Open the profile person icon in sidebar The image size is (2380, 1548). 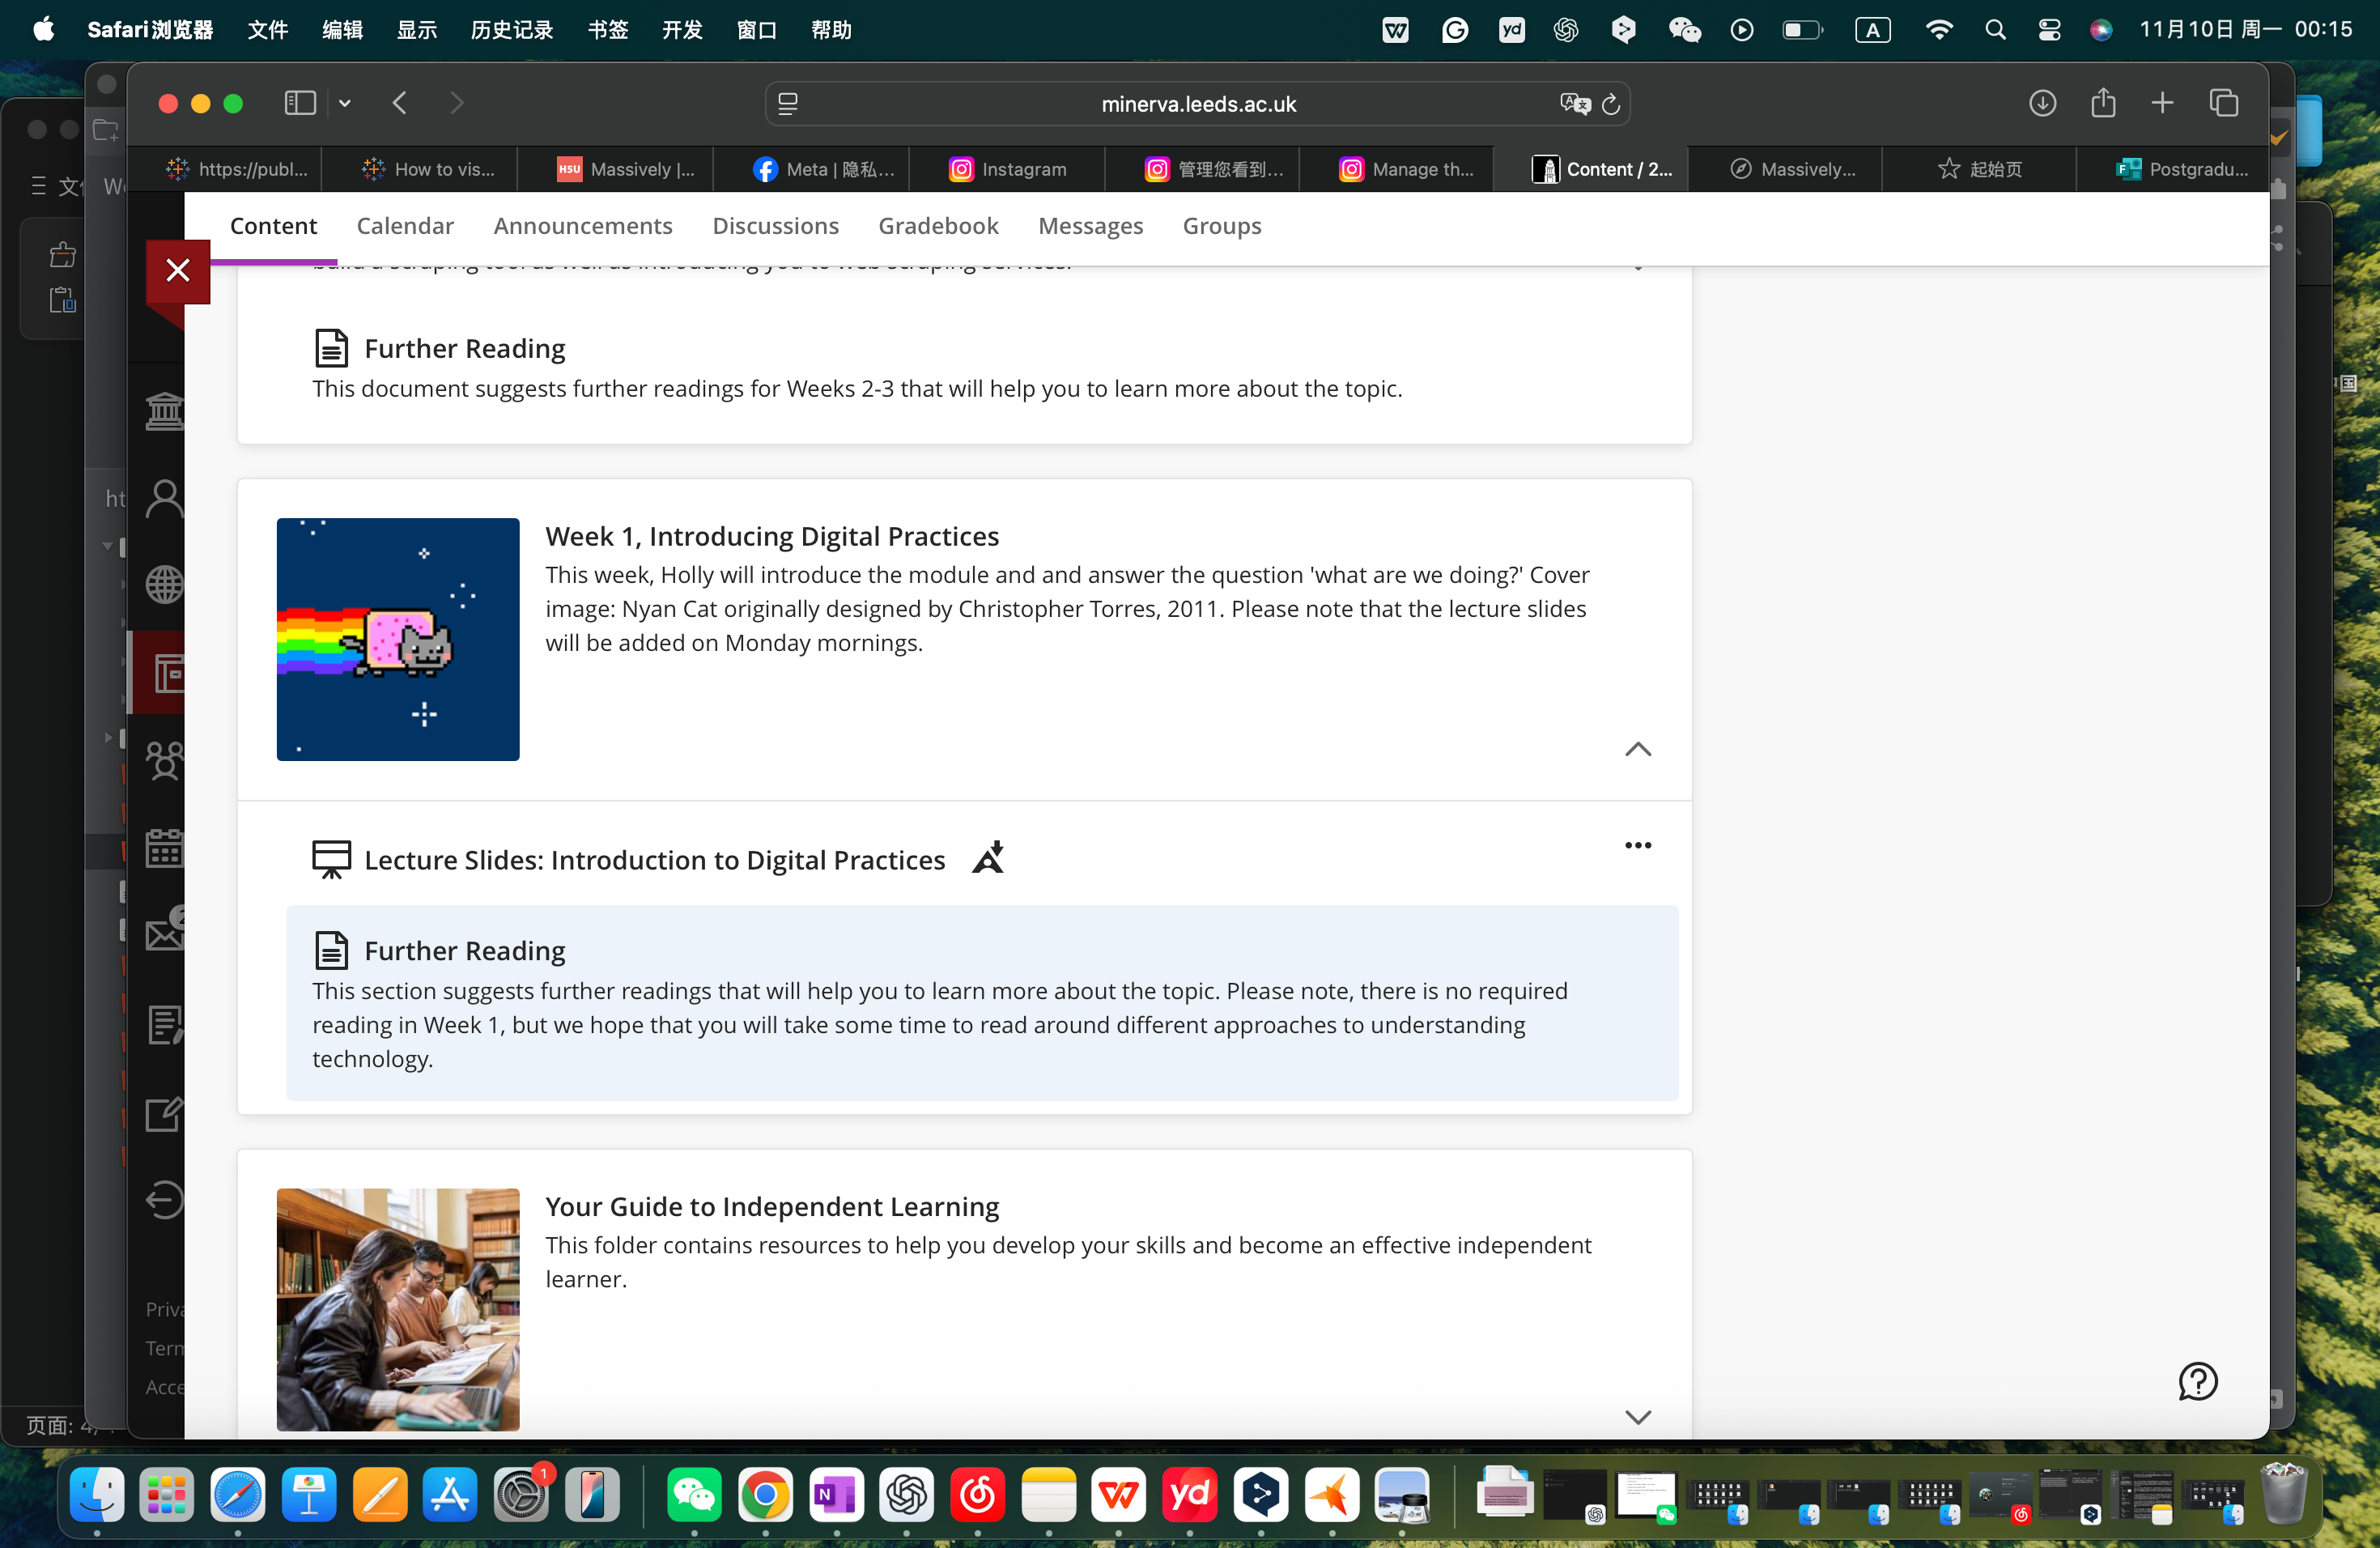(x=165, y=498)
